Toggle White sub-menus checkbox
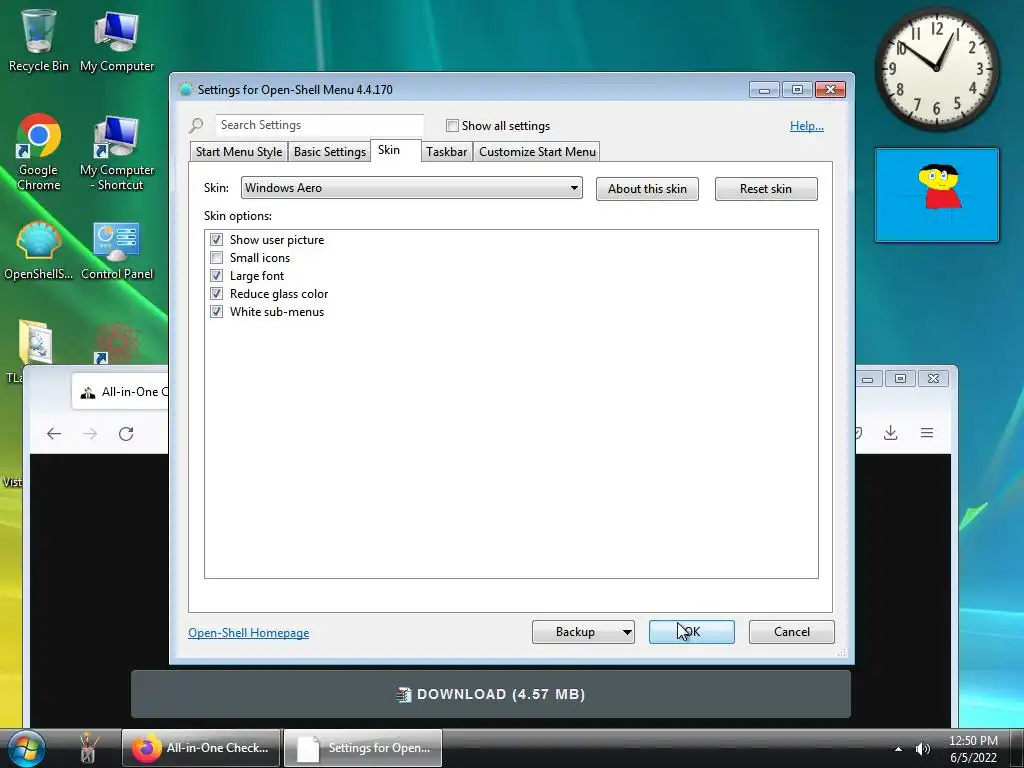 coord(216,312)
